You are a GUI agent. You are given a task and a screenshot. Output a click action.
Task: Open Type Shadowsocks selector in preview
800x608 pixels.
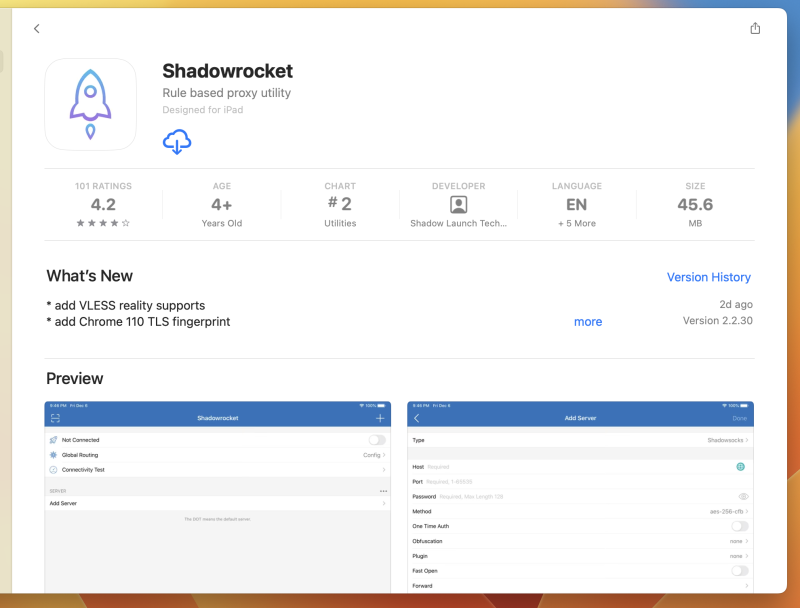click(580, 440)
